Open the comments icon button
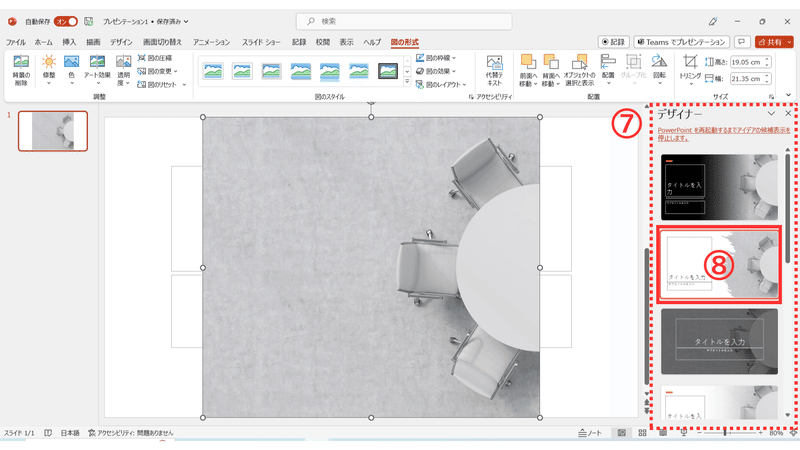This screenshot has height=450, width=800. [741, 42]
